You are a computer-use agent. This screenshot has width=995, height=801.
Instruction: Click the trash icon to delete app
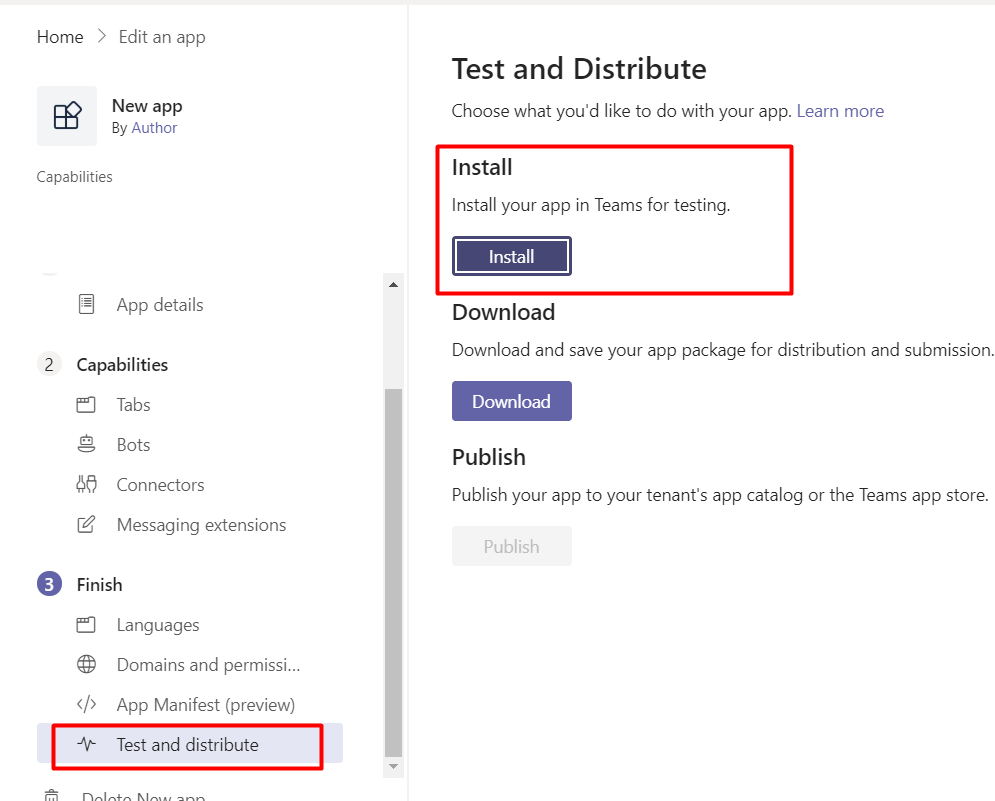pyautogui.click(x=52, y=795)
